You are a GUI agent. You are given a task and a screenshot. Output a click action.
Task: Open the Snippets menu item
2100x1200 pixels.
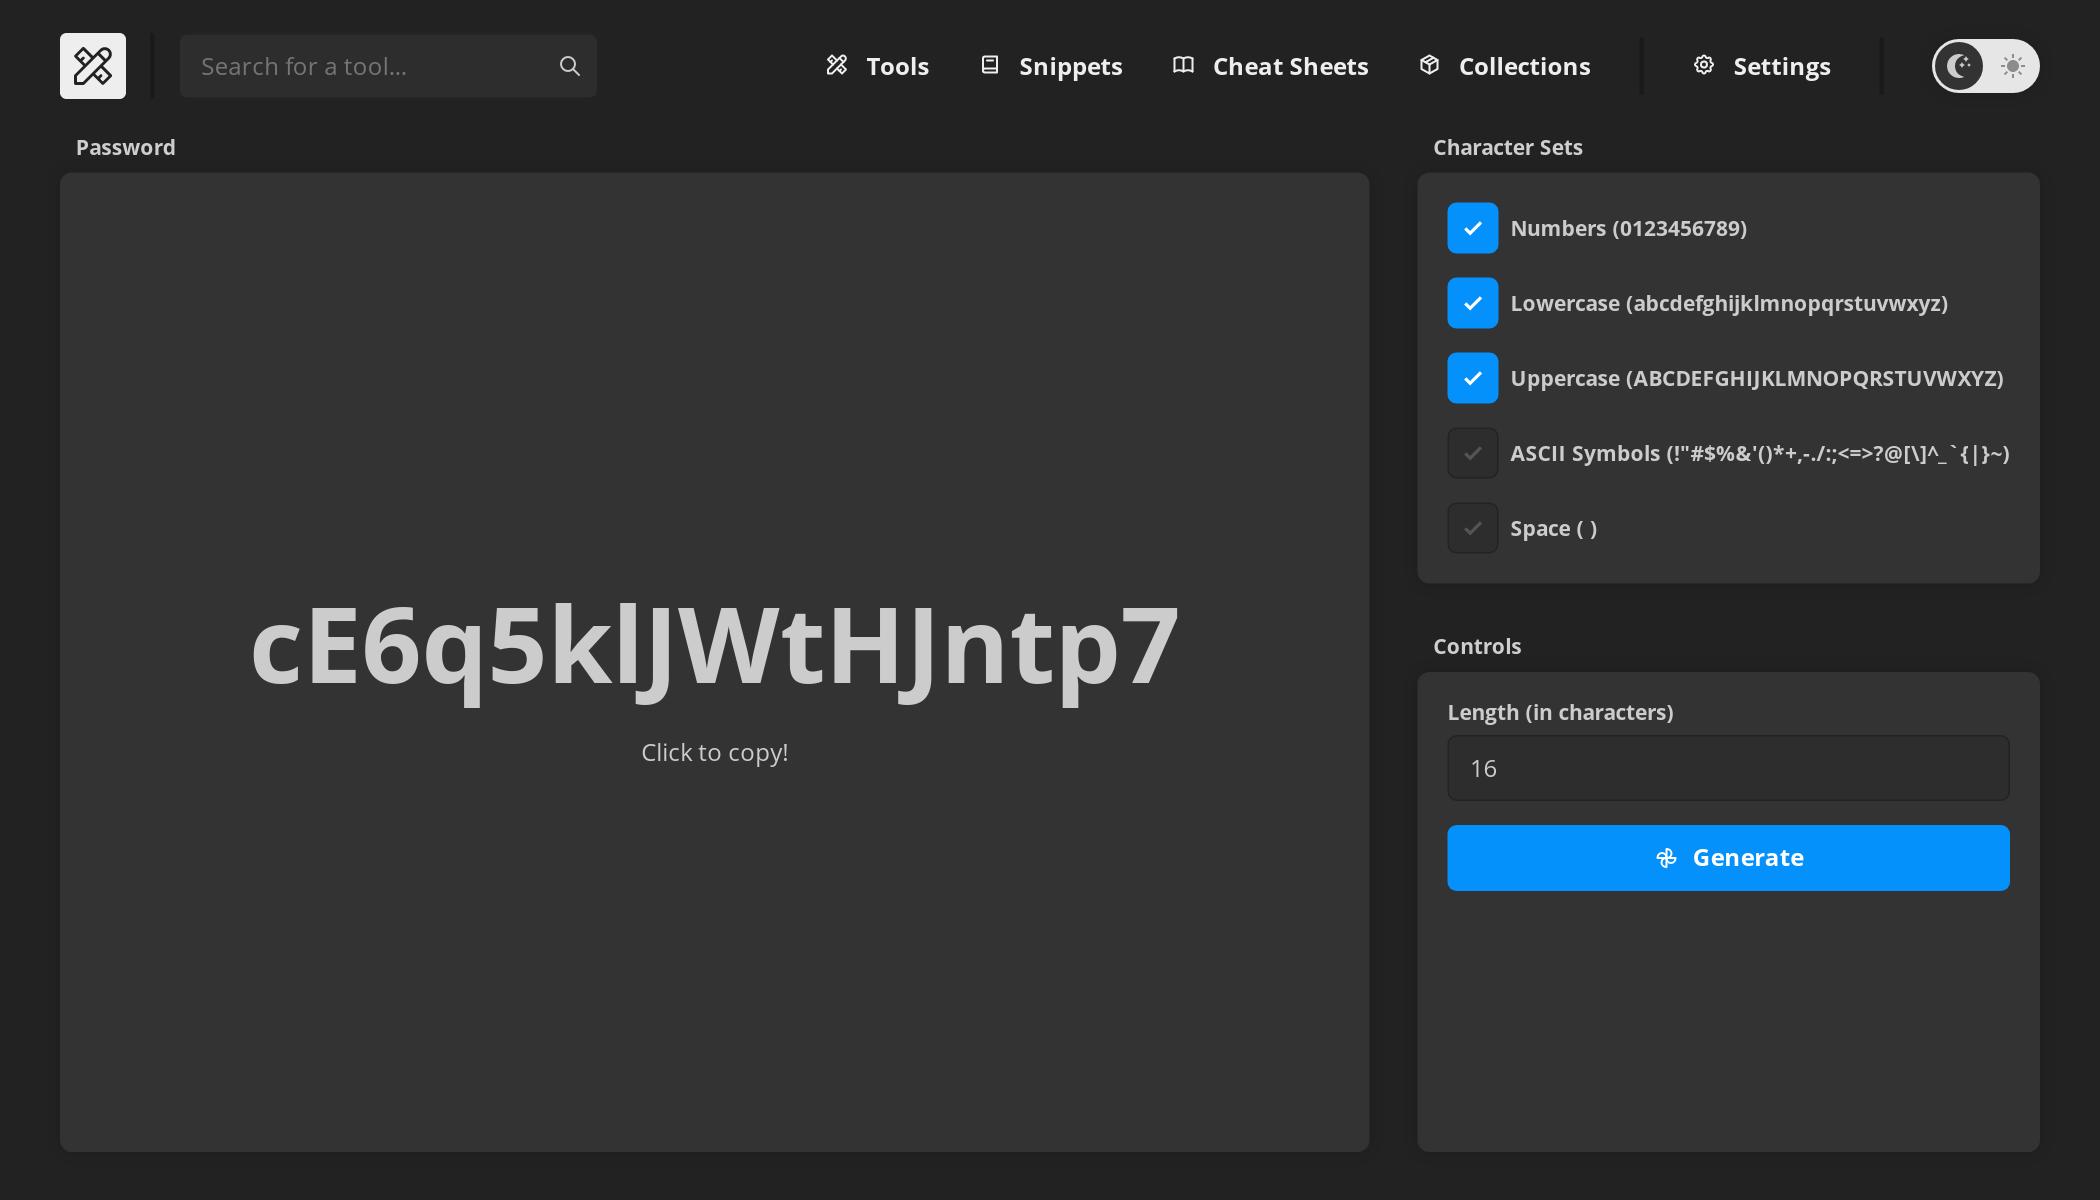1051,66
